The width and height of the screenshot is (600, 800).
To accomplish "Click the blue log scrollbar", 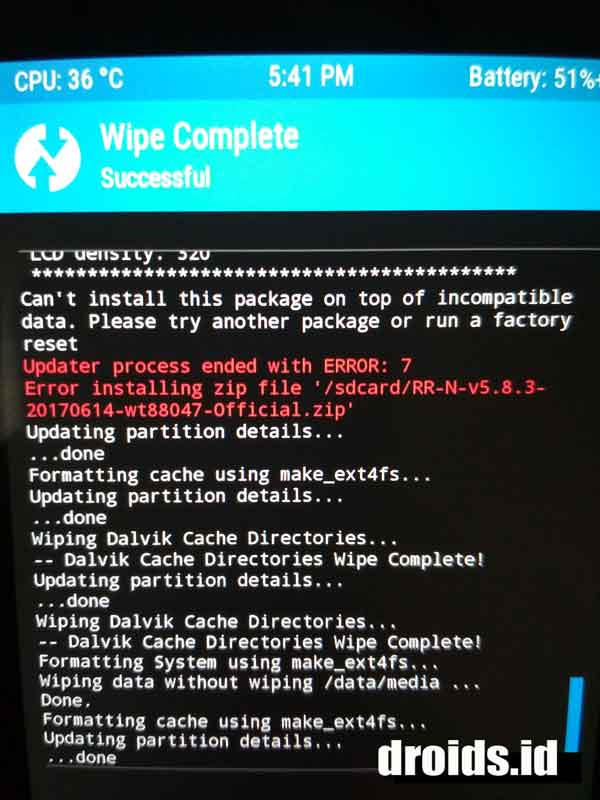I will click(x=574, y=714).
